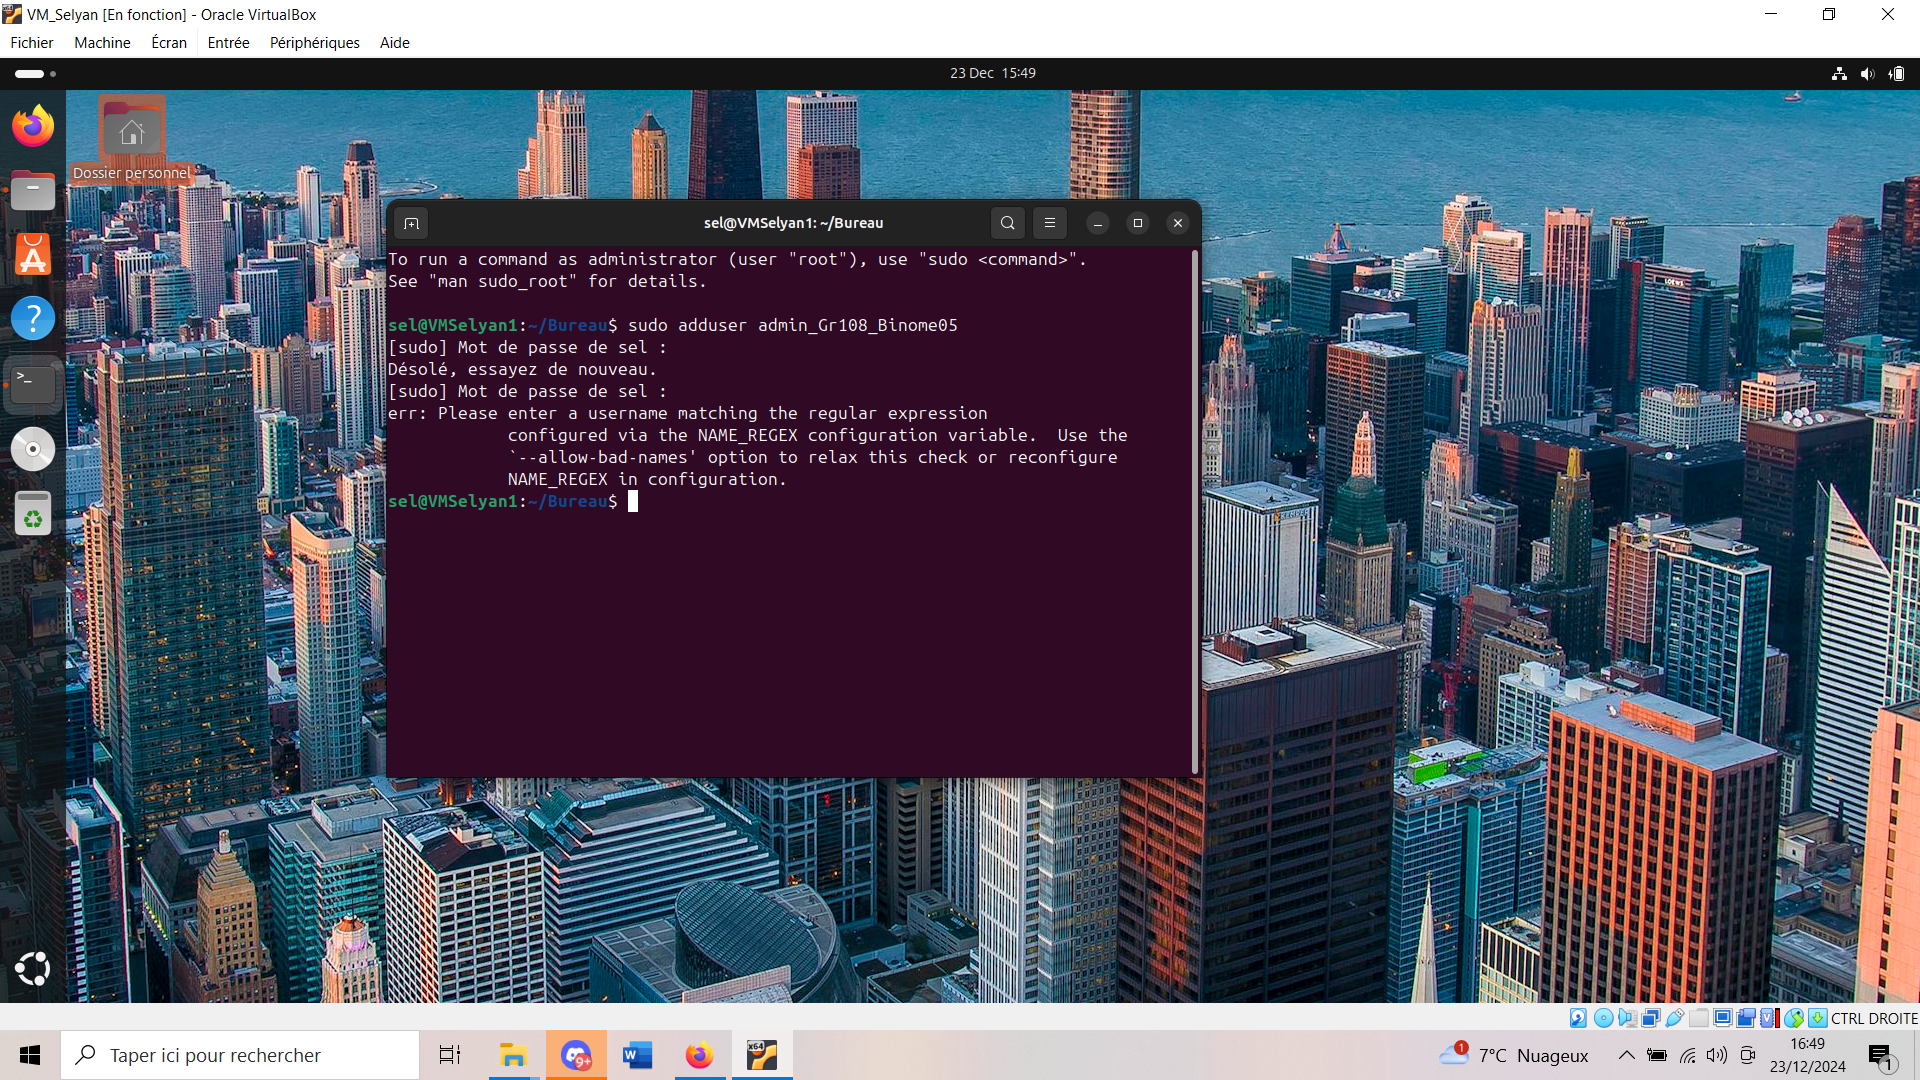The image size is (1920, 1080).
Task: Click the VirtualBox USB indicator
Action: (x=1675, y=1018)
